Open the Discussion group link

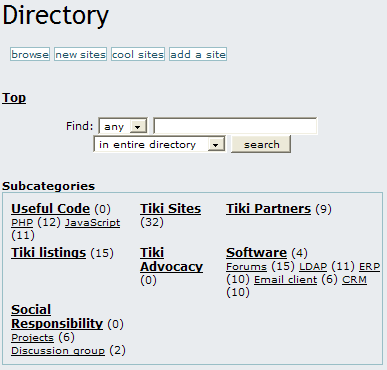click(58, 351)
